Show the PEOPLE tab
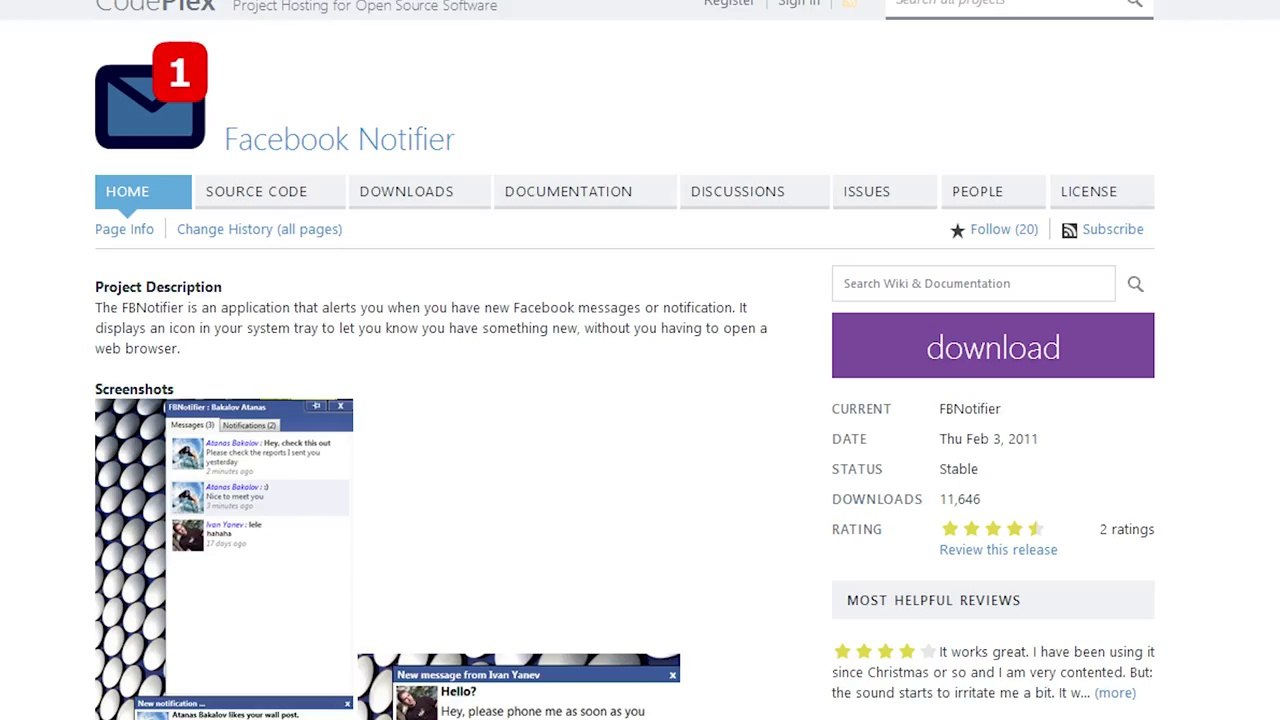The width and height of the screenshot is (1280, 720). coord(994,191)
